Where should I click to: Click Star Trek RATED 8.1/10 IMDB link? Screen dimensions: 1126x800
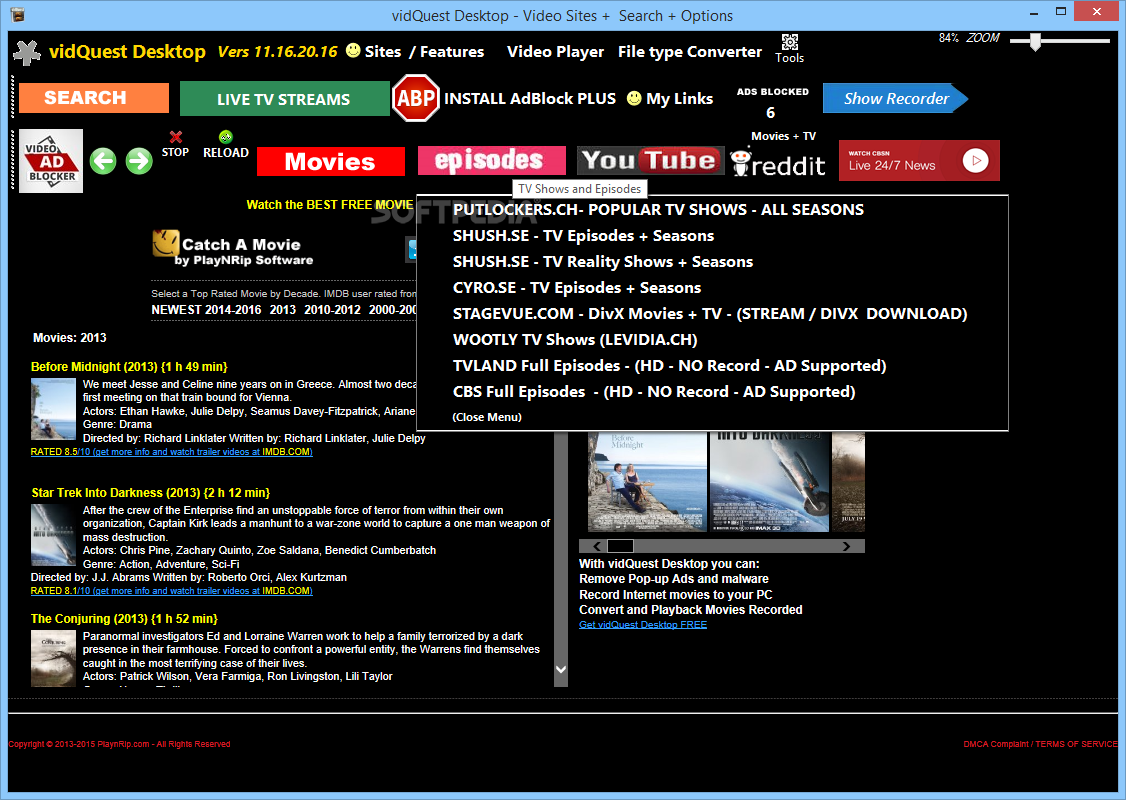[x=172, y=590]
